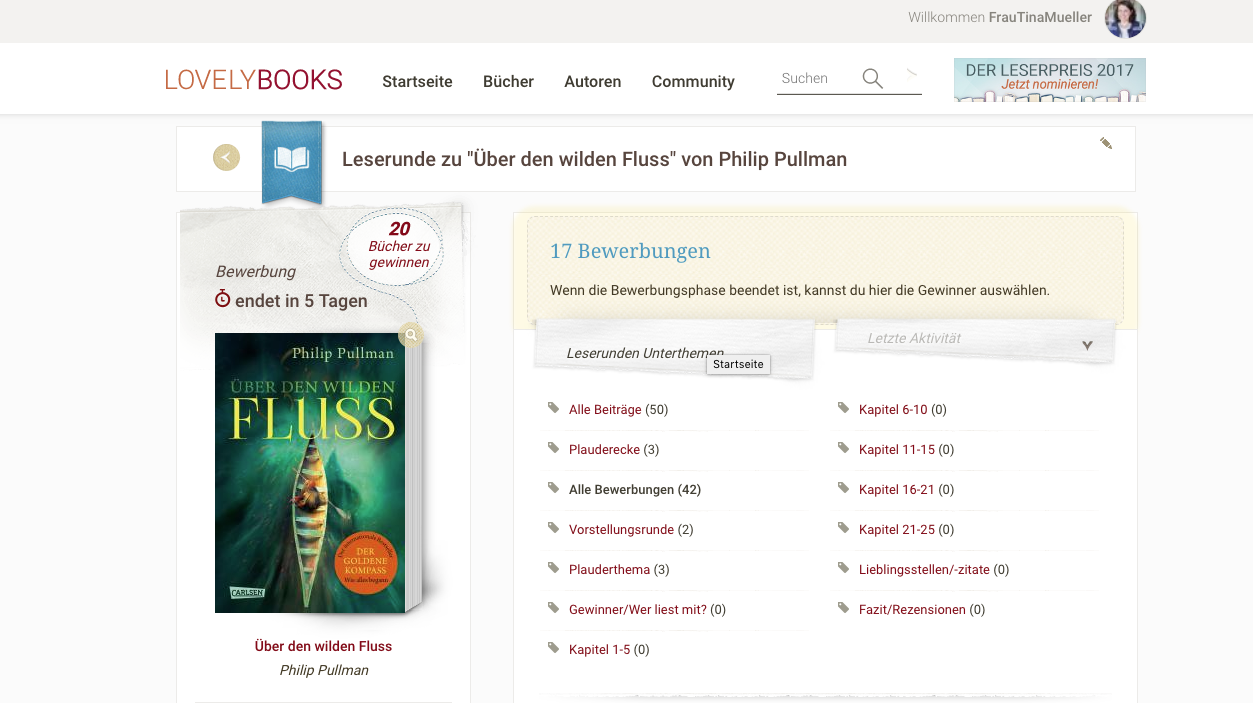Click the blue open-book bookmark icon
The height and width of the screenshot is (703, 1253).
point(292,160)
